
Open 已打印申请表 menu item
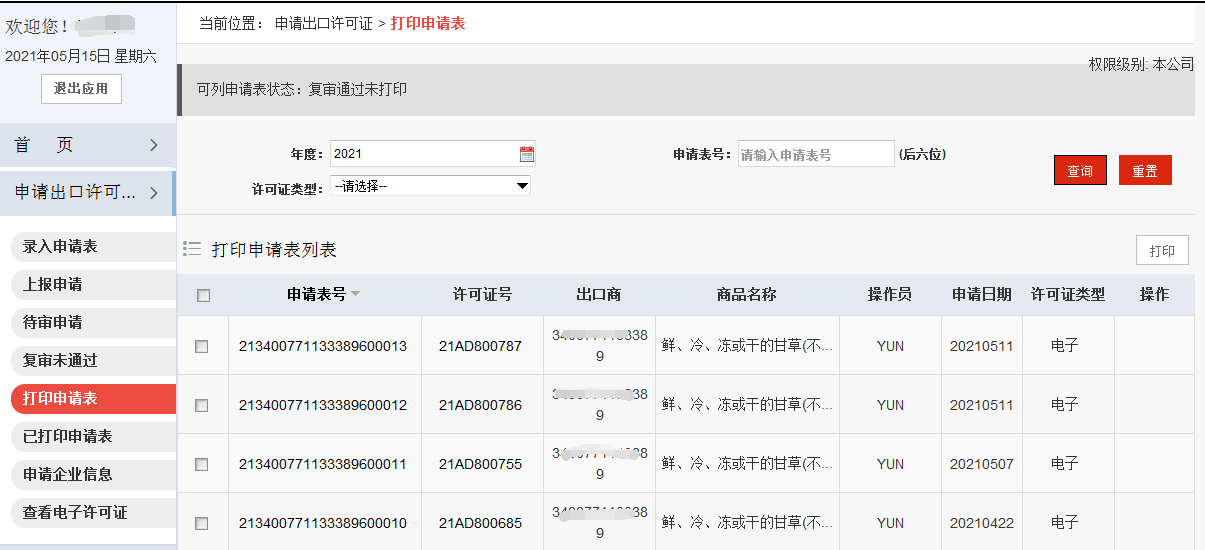point(93,436)
